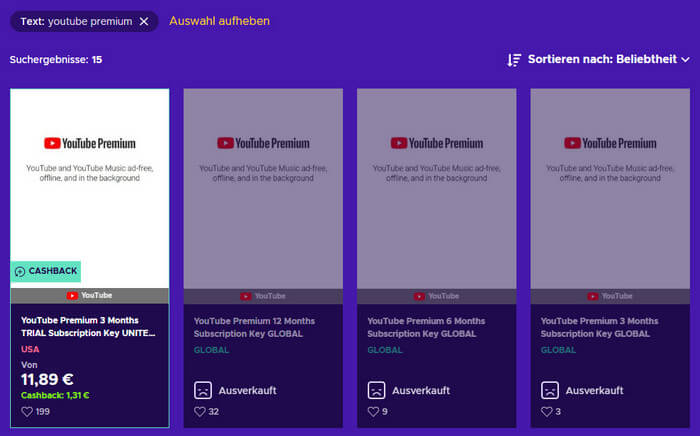The image size is (700, 436).
Task: Click 'Ausverkauft' label on 3 Months GLOBAL card
Action: pyautogui.click(x=594, y=390)
